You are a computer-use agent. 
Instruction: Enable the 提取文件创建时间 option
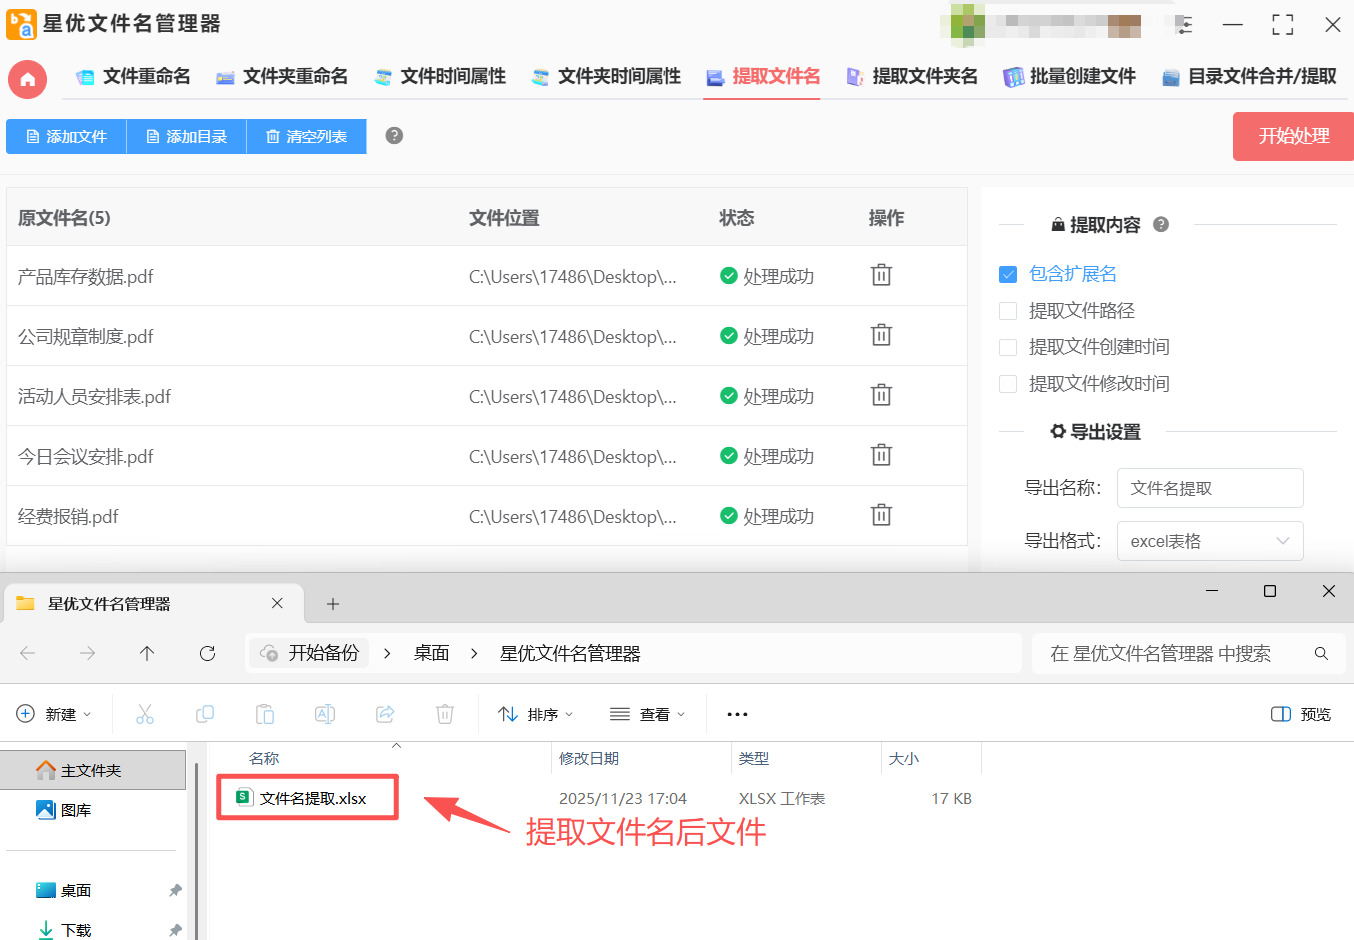point(1007,347)
